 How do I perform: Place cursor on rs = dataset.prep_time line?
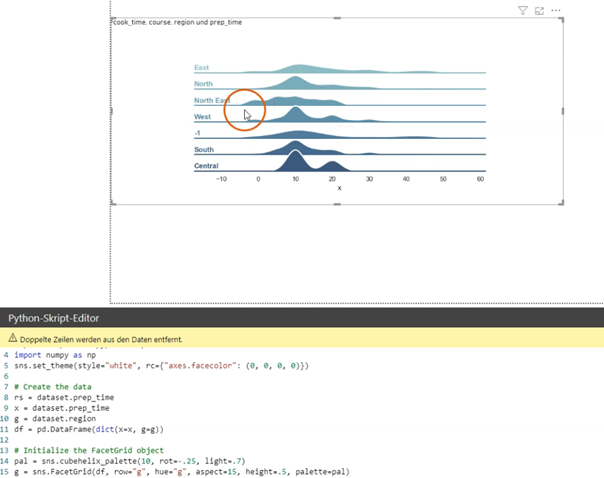click(x=64, y=397)
